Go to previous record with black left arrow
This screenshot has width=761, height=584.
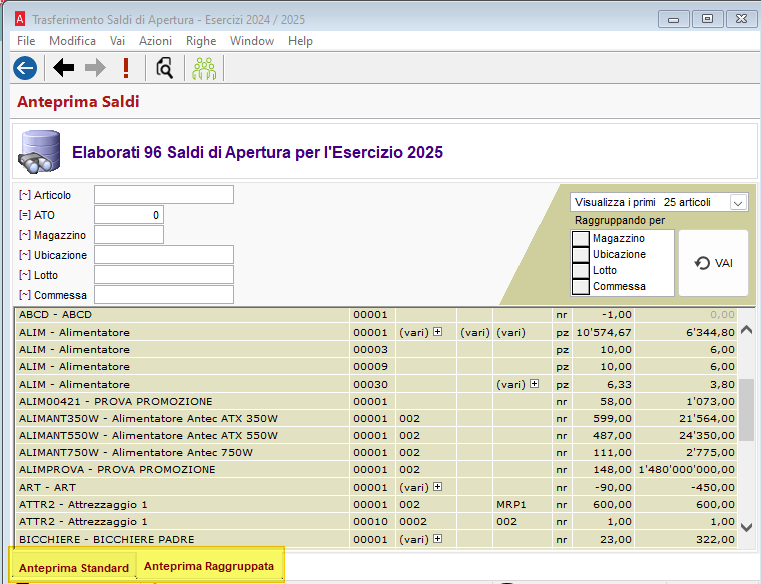(64, 68)
